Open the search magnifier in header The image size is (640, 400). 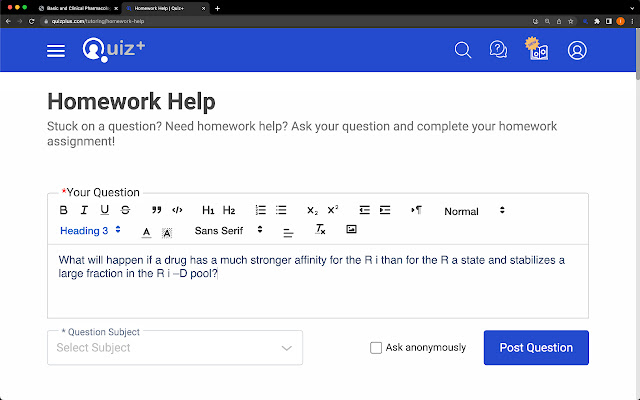coord(463,51)
